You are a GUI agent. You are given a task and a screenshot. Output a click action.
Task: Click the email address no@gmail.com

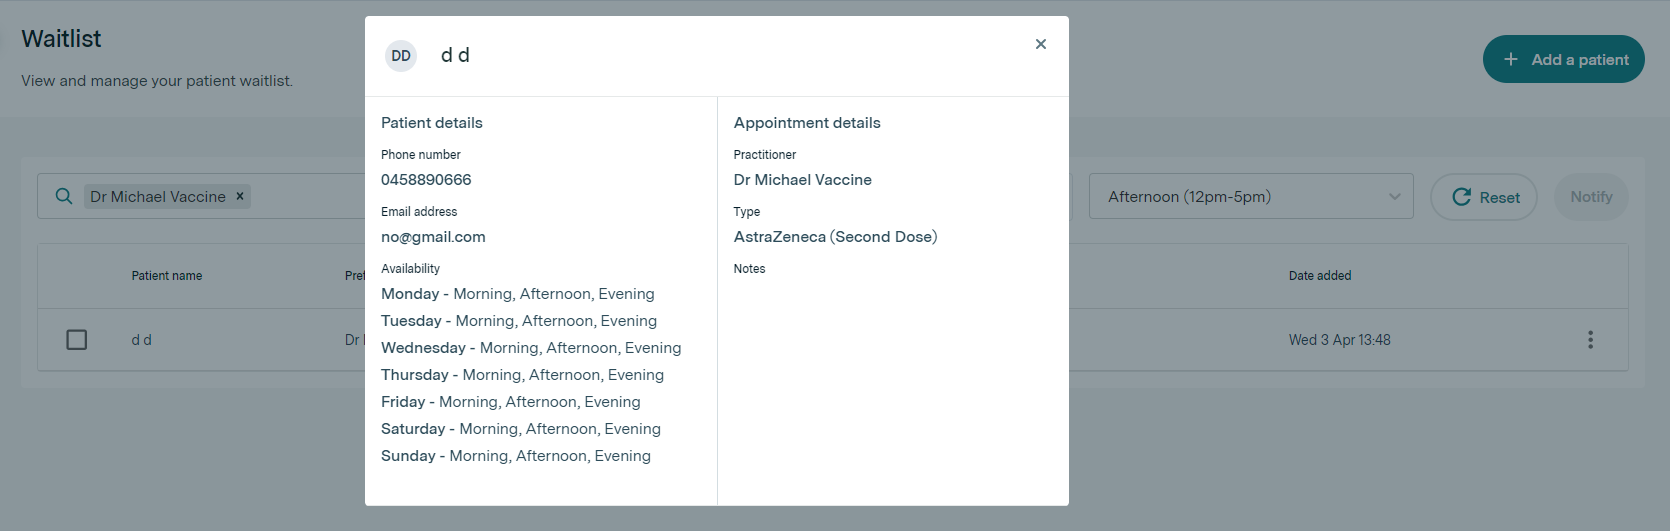pos(433,237)
